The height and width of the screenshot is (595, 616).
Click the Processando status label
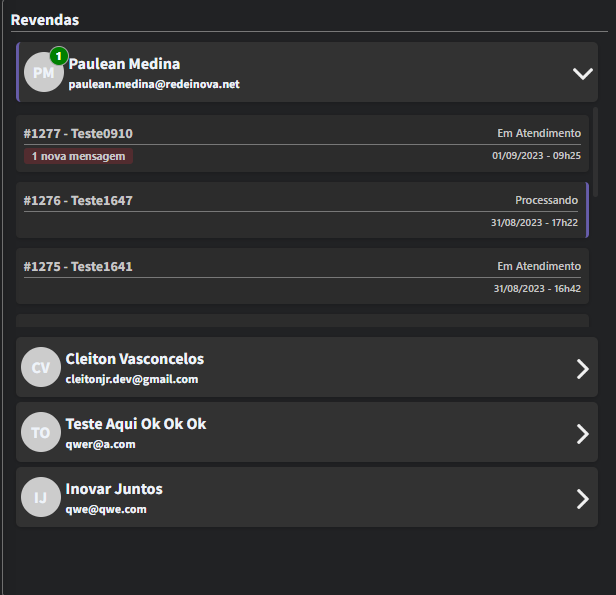(x=546, y=200)
